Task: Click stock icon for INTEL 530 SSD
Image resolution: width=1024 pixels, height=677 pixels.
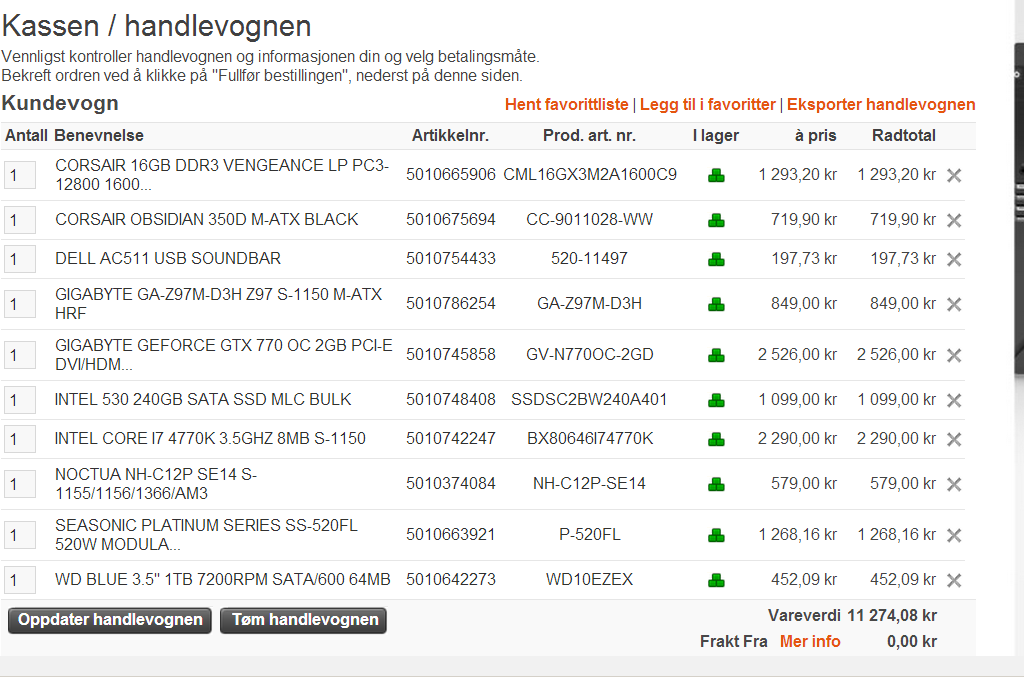Action: tap(716, 400)
